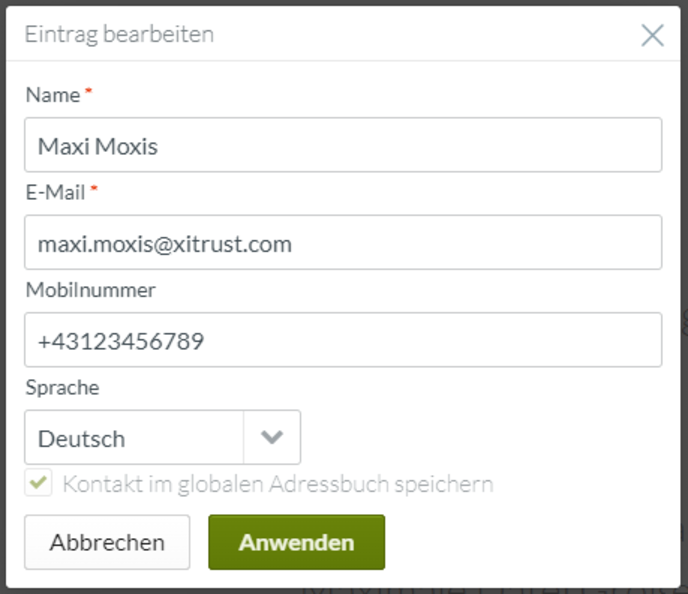Click the Name field label
Image resolution: width=688 pixels, height=594 pixels.
point(52,95)
